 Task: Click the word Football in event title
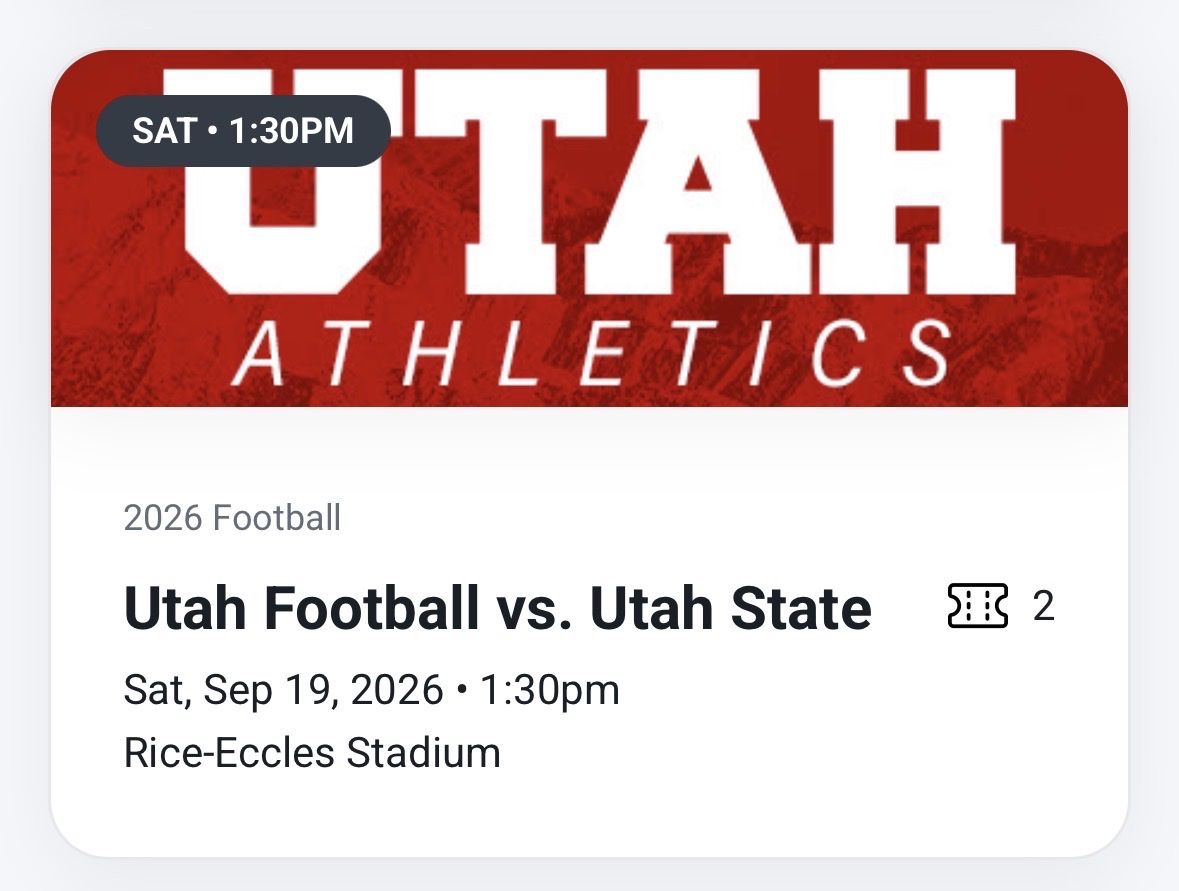371,607
